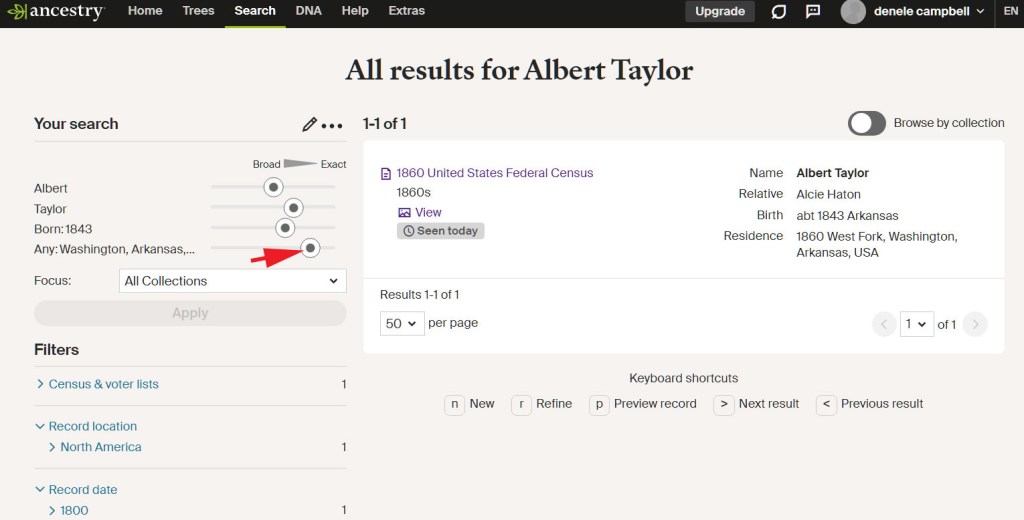The width and height of the screenshot is (1024, 520).
Task: Expand the Census & voter lists filter
Action: point(104,384)
